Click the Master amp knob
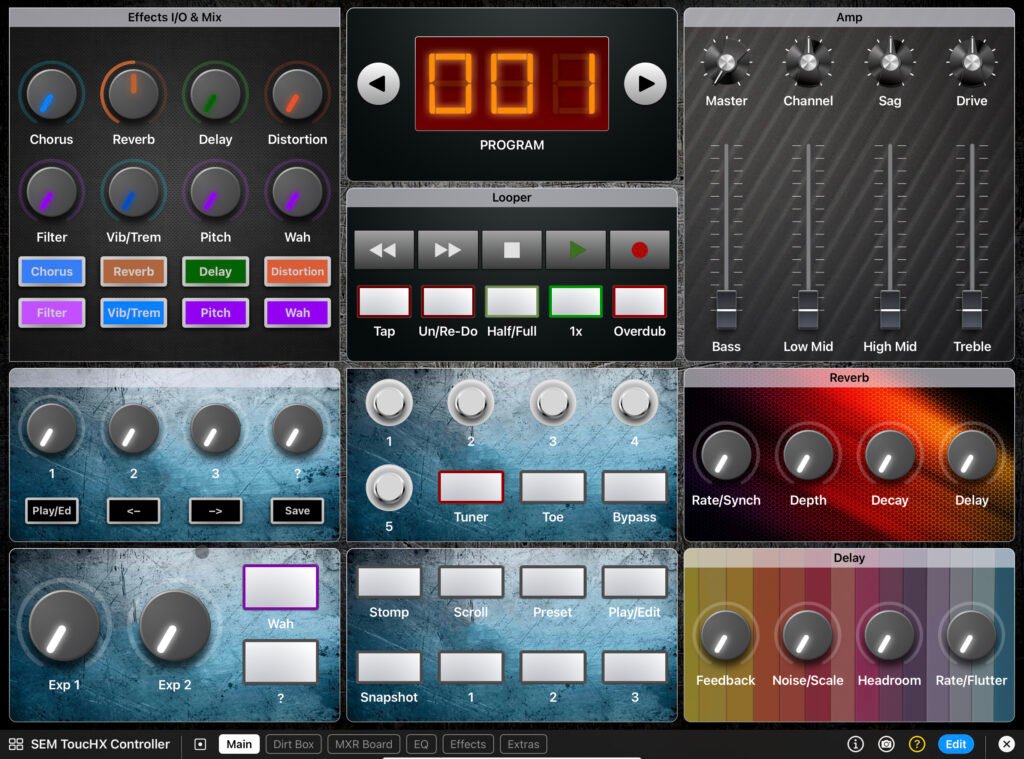This screenshot has width=1024, height=759. point(726,63)
